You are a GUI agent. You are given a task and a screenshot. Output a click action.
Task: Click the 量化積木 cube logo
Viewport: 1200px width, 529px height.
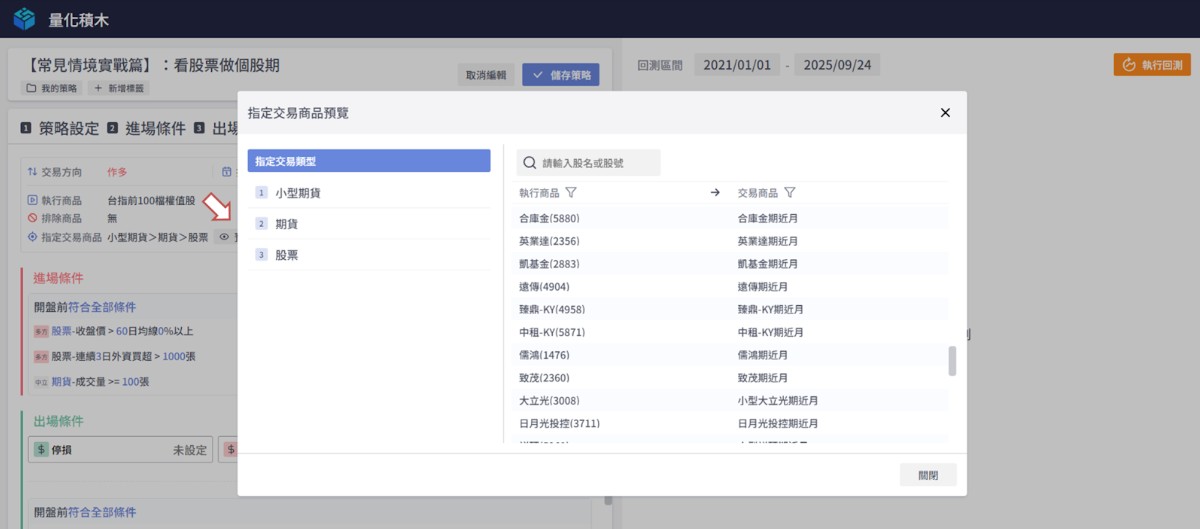pyautogui.click(x=24, y=19)
